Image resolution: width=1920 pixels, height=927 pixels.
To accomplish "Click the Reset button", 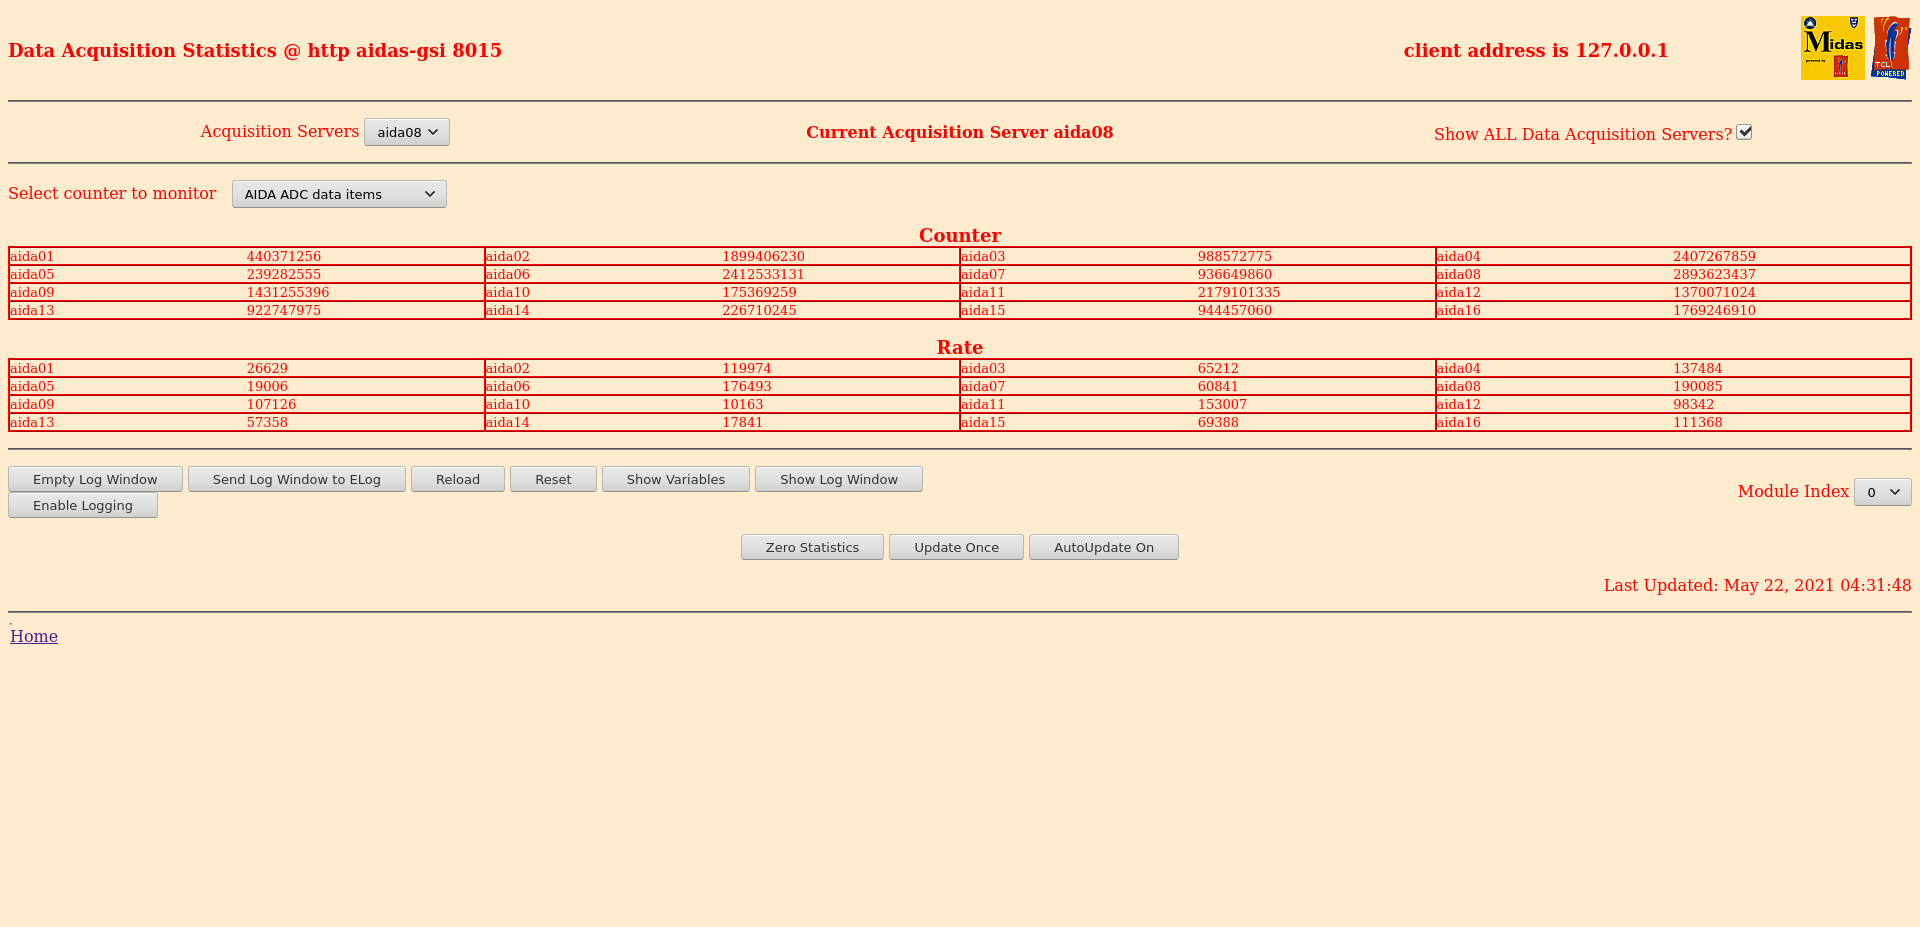I will click(553, 479).
